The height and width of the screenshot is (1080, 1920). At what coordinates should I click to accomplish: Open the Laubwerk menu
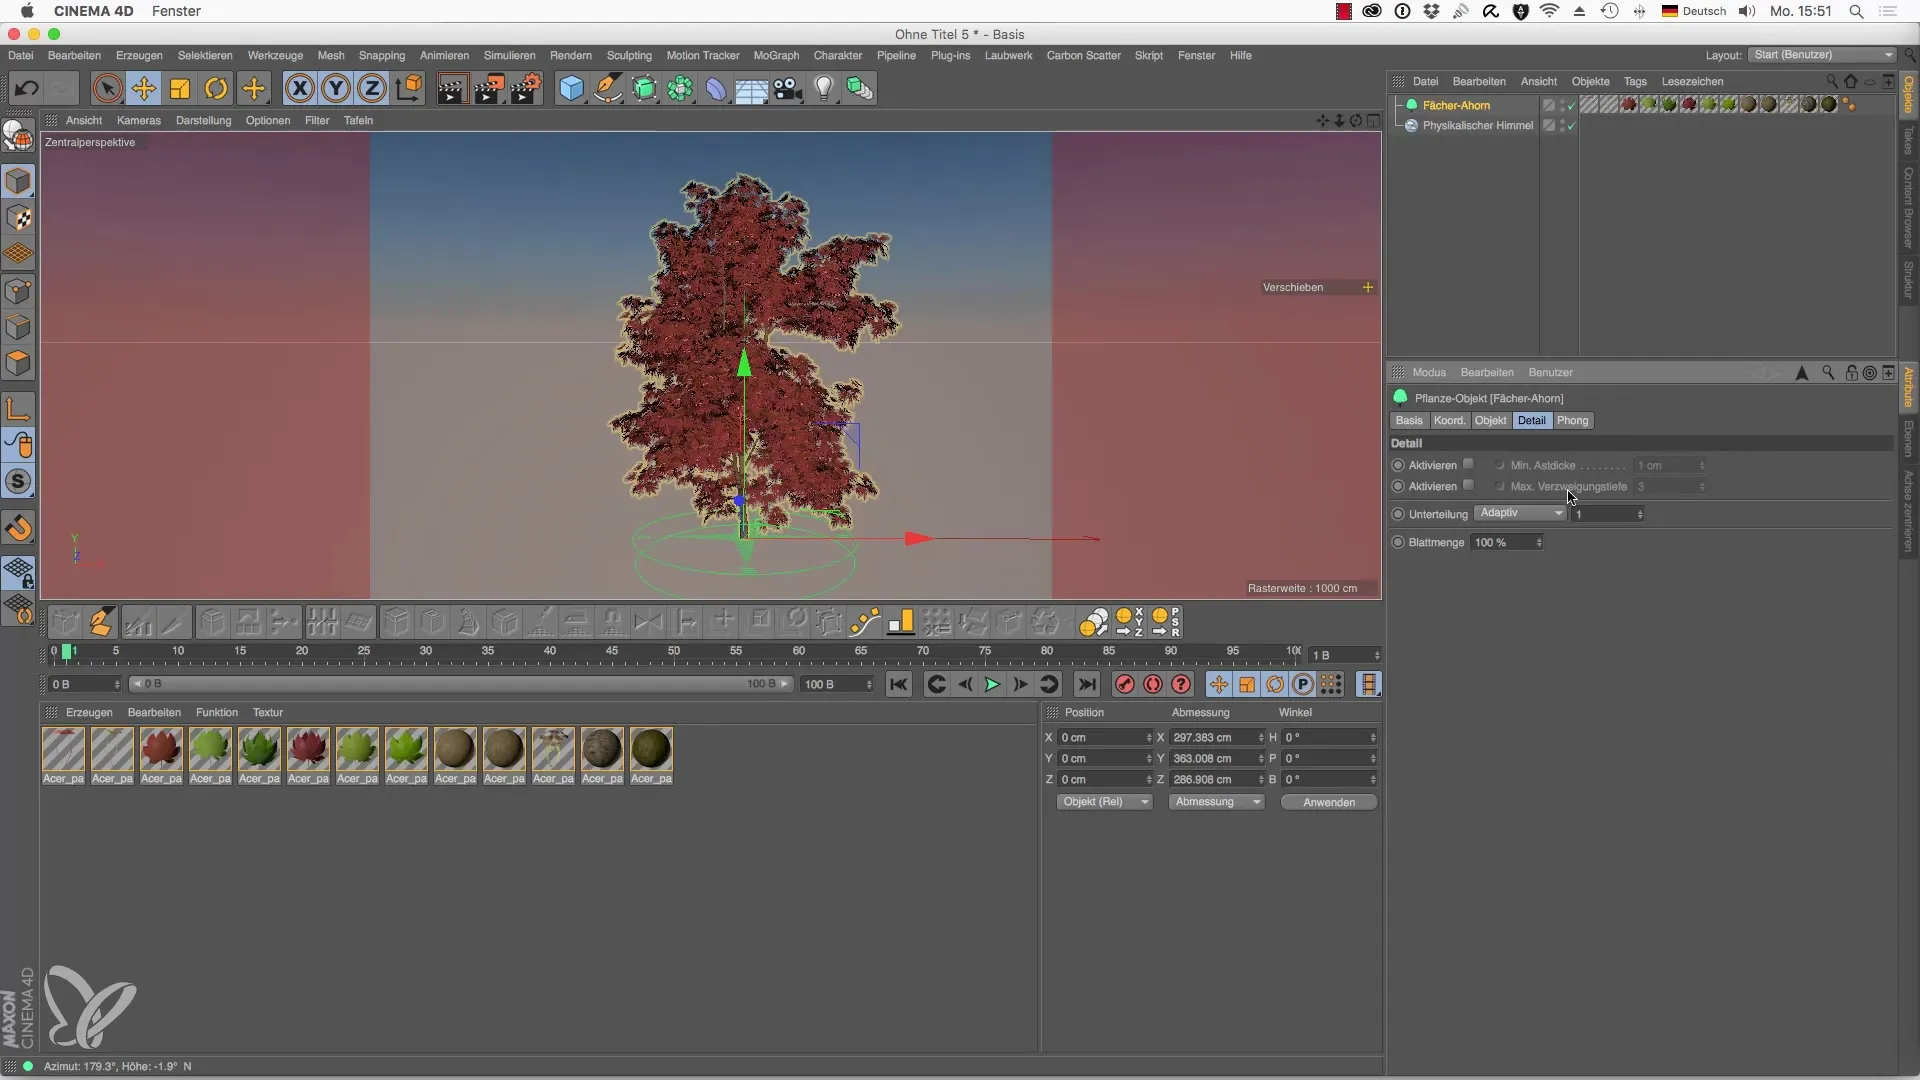(x=1008, y=56)
